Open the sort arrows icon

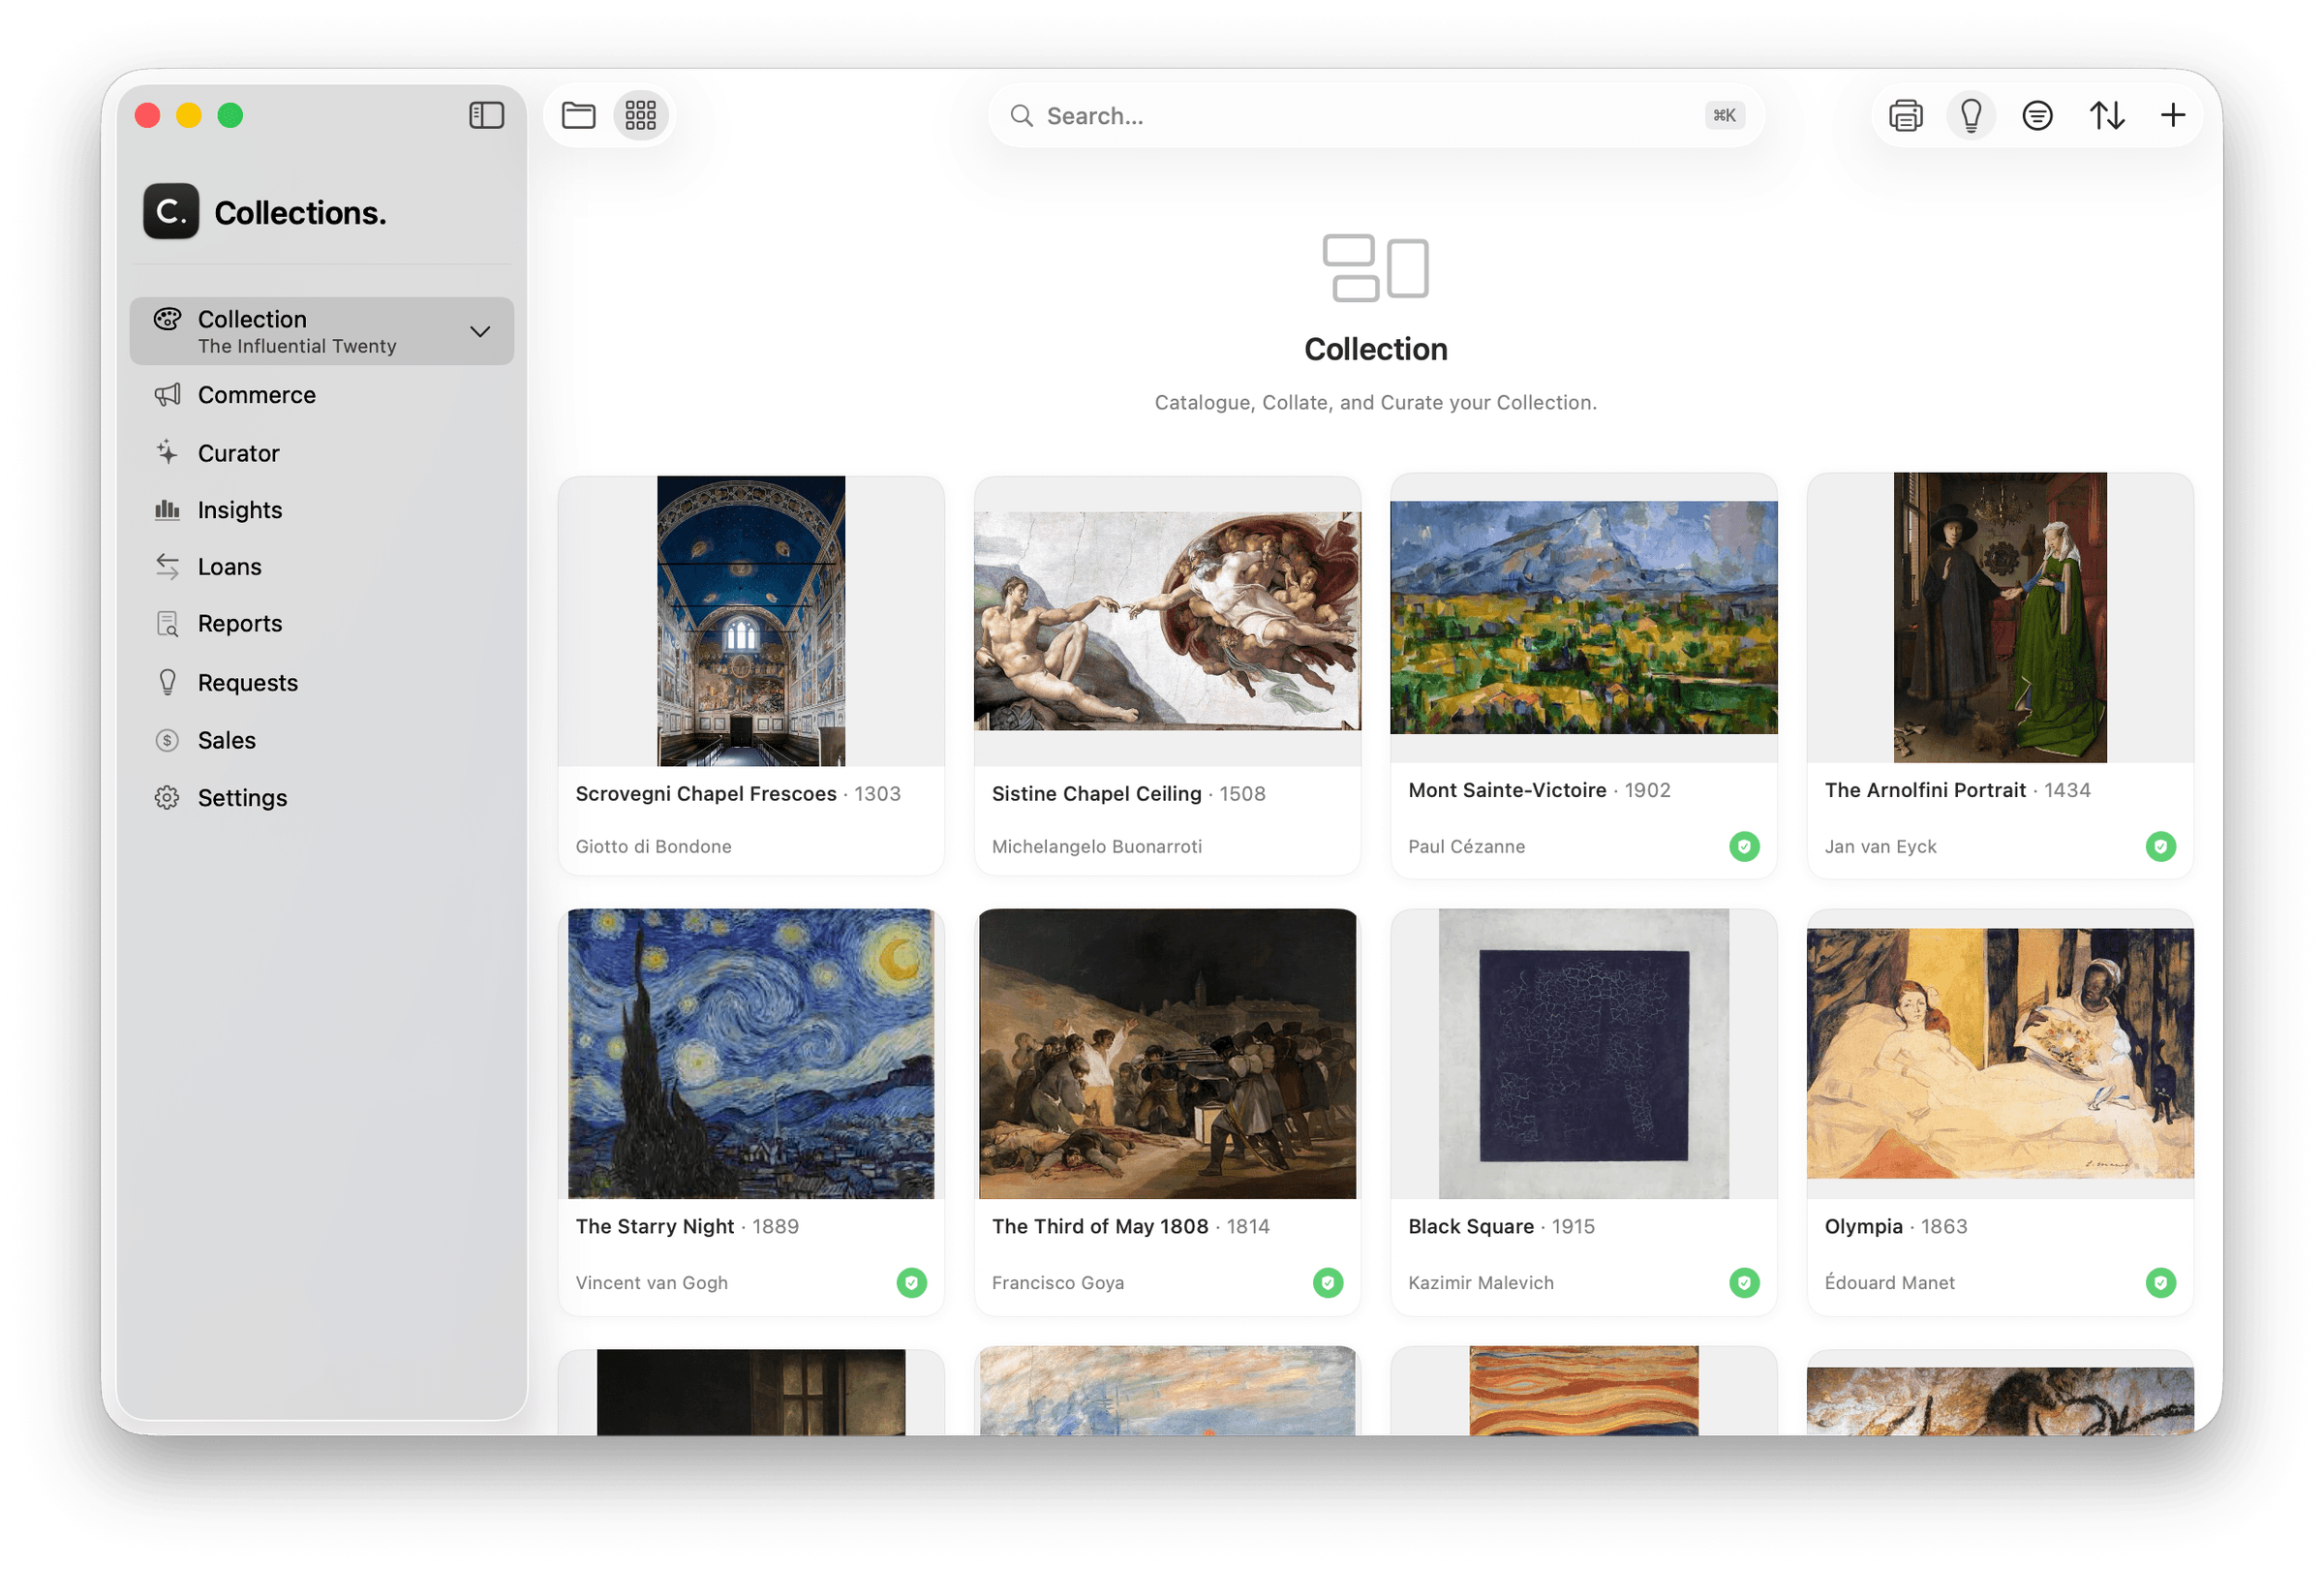coord(2106,115)
